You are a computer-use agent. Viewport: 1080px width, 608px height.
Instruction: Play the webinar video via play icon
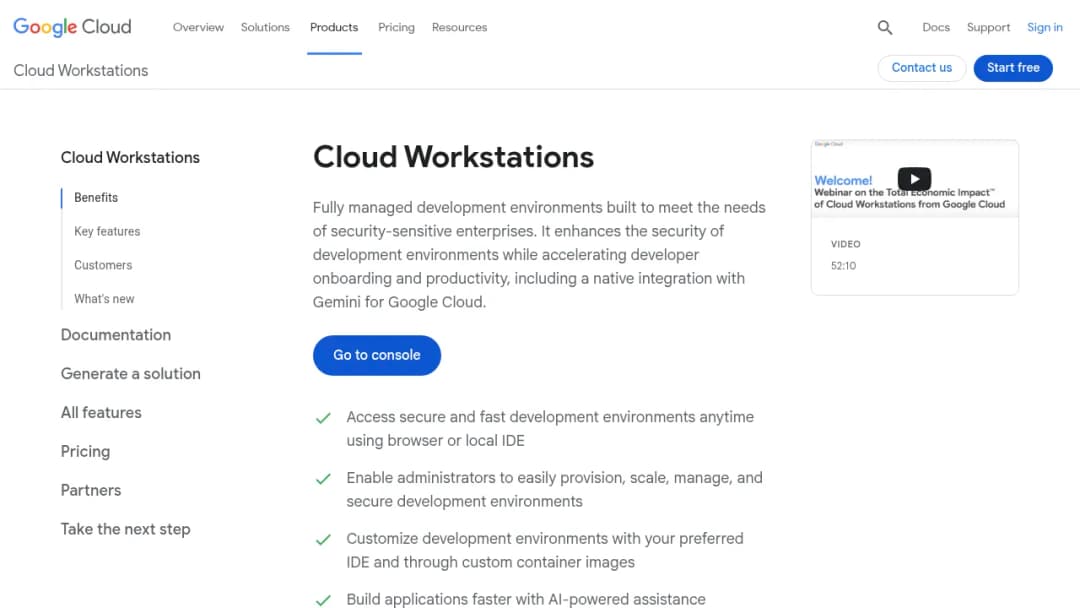(914, 179)
